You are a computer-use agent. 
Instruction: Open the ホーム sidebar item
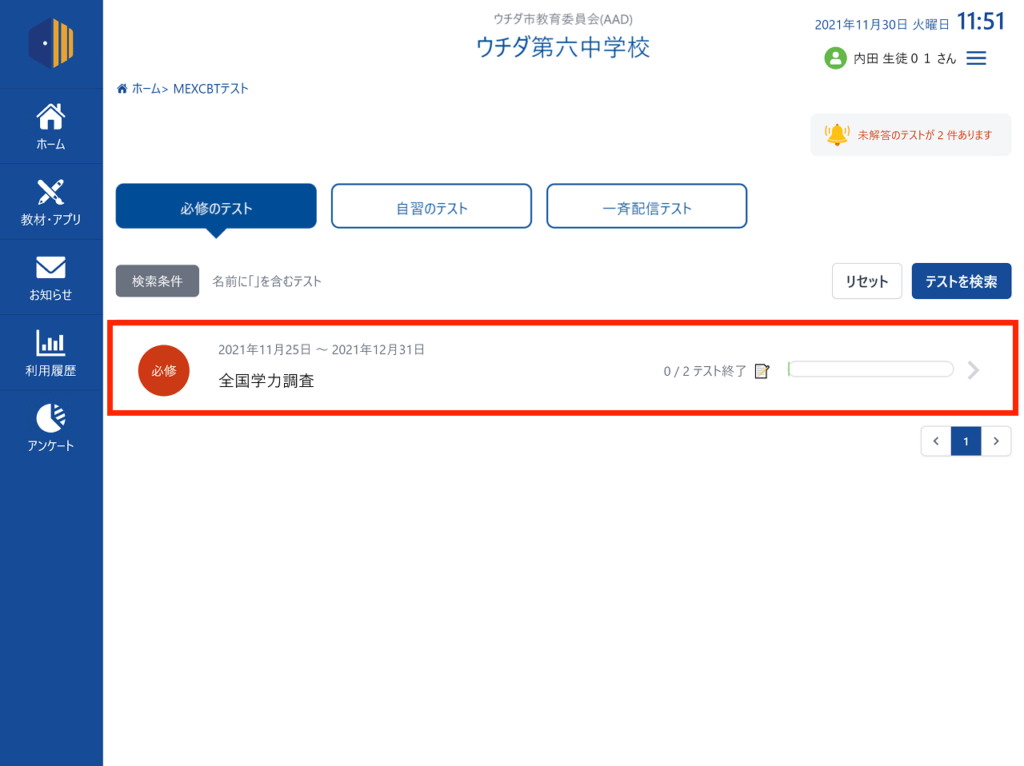(51, 127)
